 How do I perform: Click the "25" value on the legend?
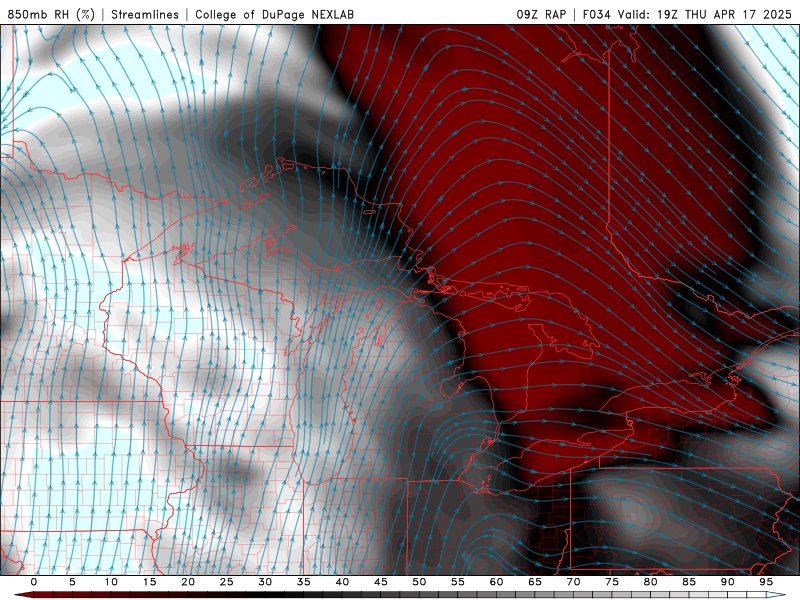click(227, 582)
